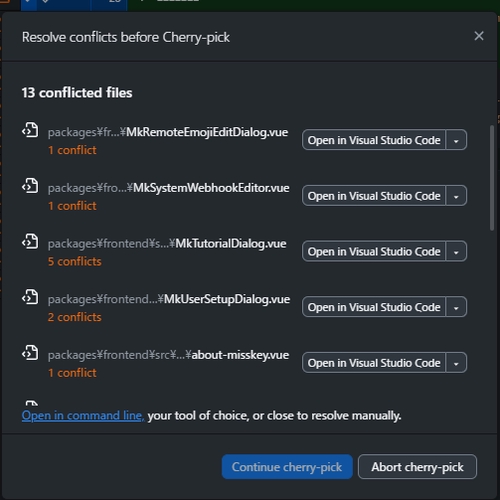500x500 pixels.
Task: Open MkTutorialDialog.vue in Visual Studio Code
Action: (x=374, y=251)
